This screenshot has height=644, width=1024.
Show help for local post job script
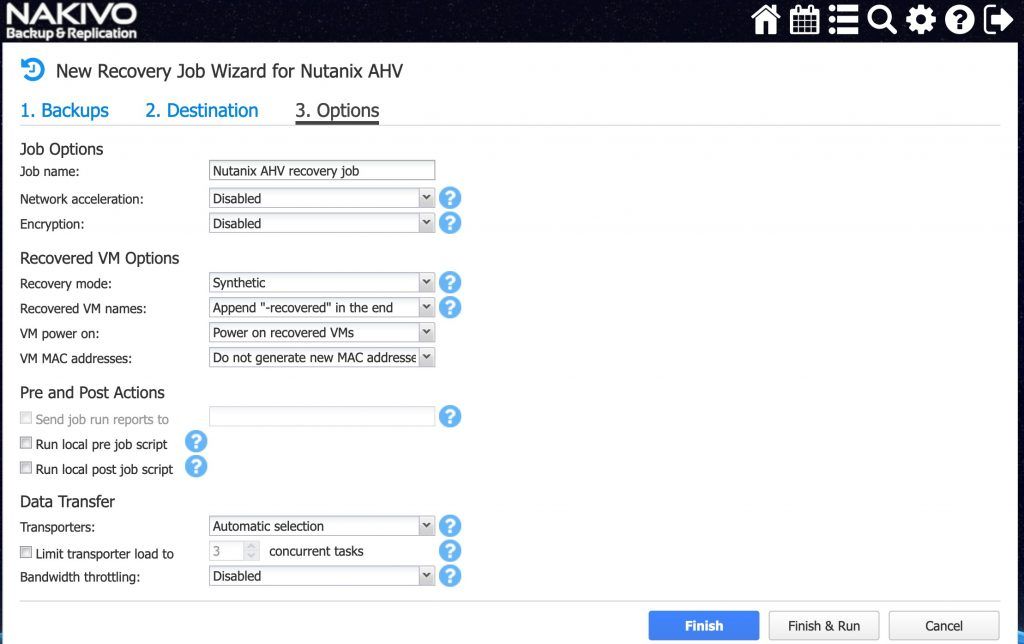tap(196, 466)
